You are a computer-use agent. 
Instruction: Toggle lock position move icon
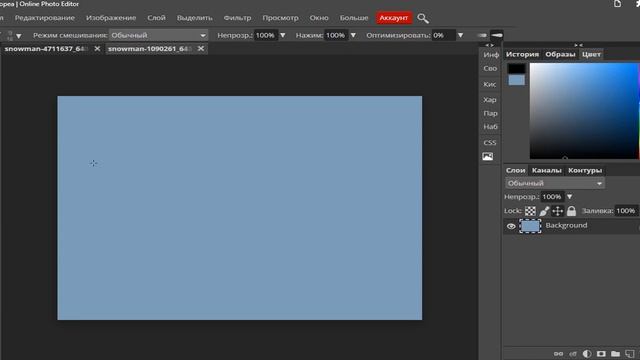[558, 211]
